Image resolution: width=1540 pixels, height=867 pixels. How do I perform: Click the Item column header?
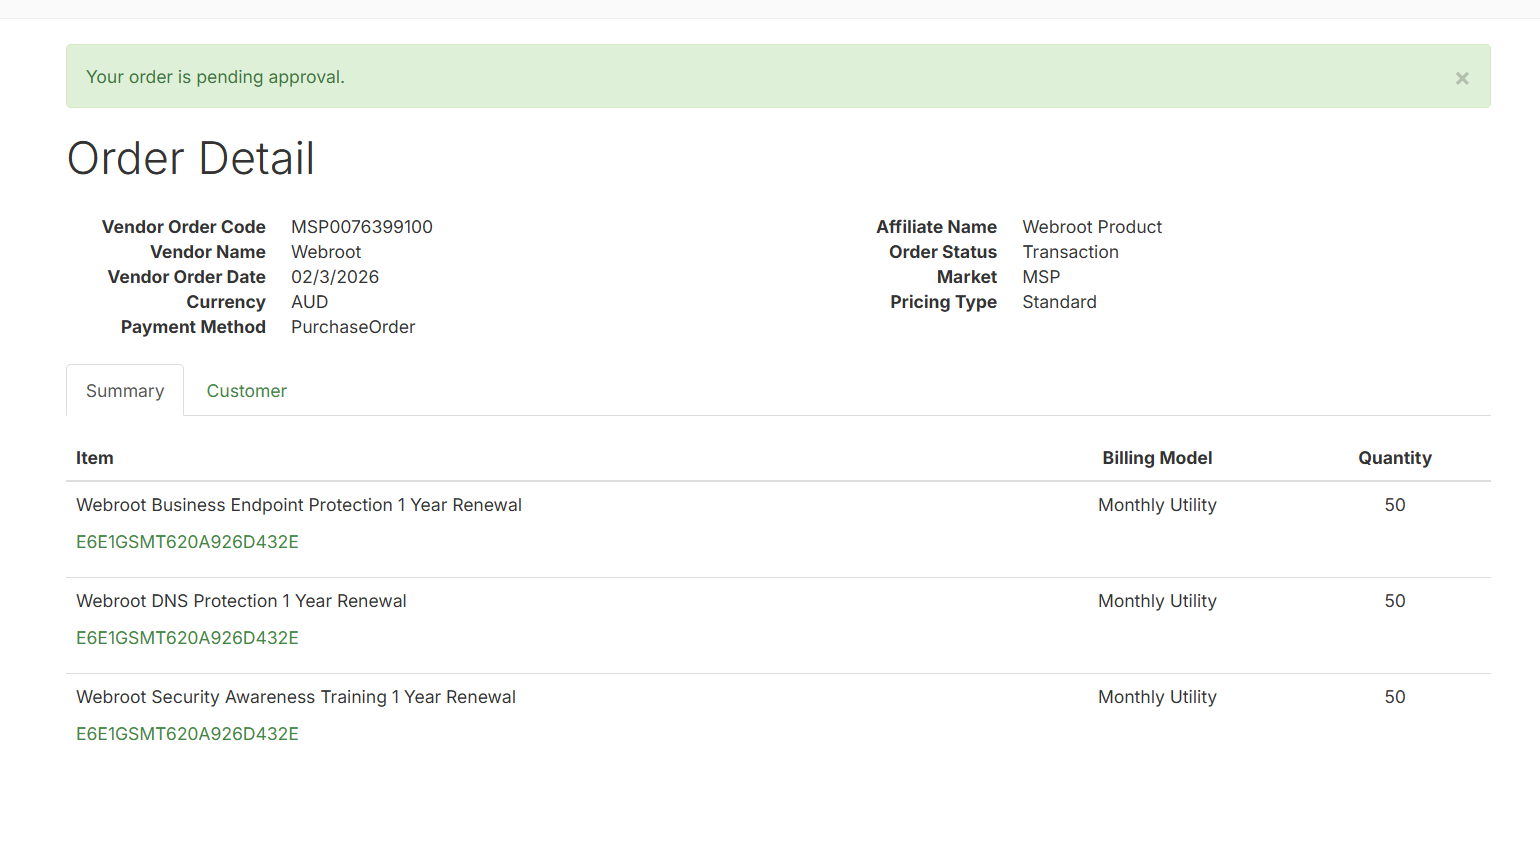[x=95, y=458]
